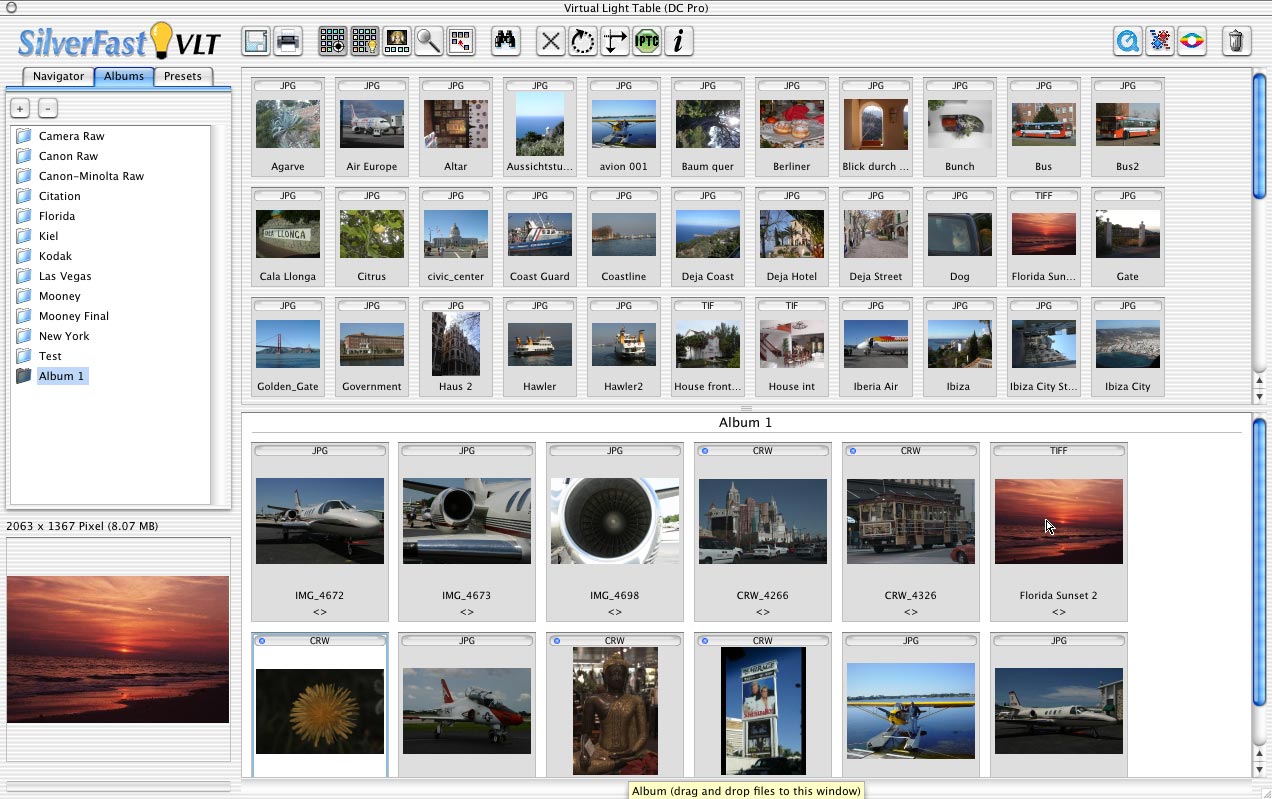
Task: Show image info with the 'i' icon
Action: point(679,41)
